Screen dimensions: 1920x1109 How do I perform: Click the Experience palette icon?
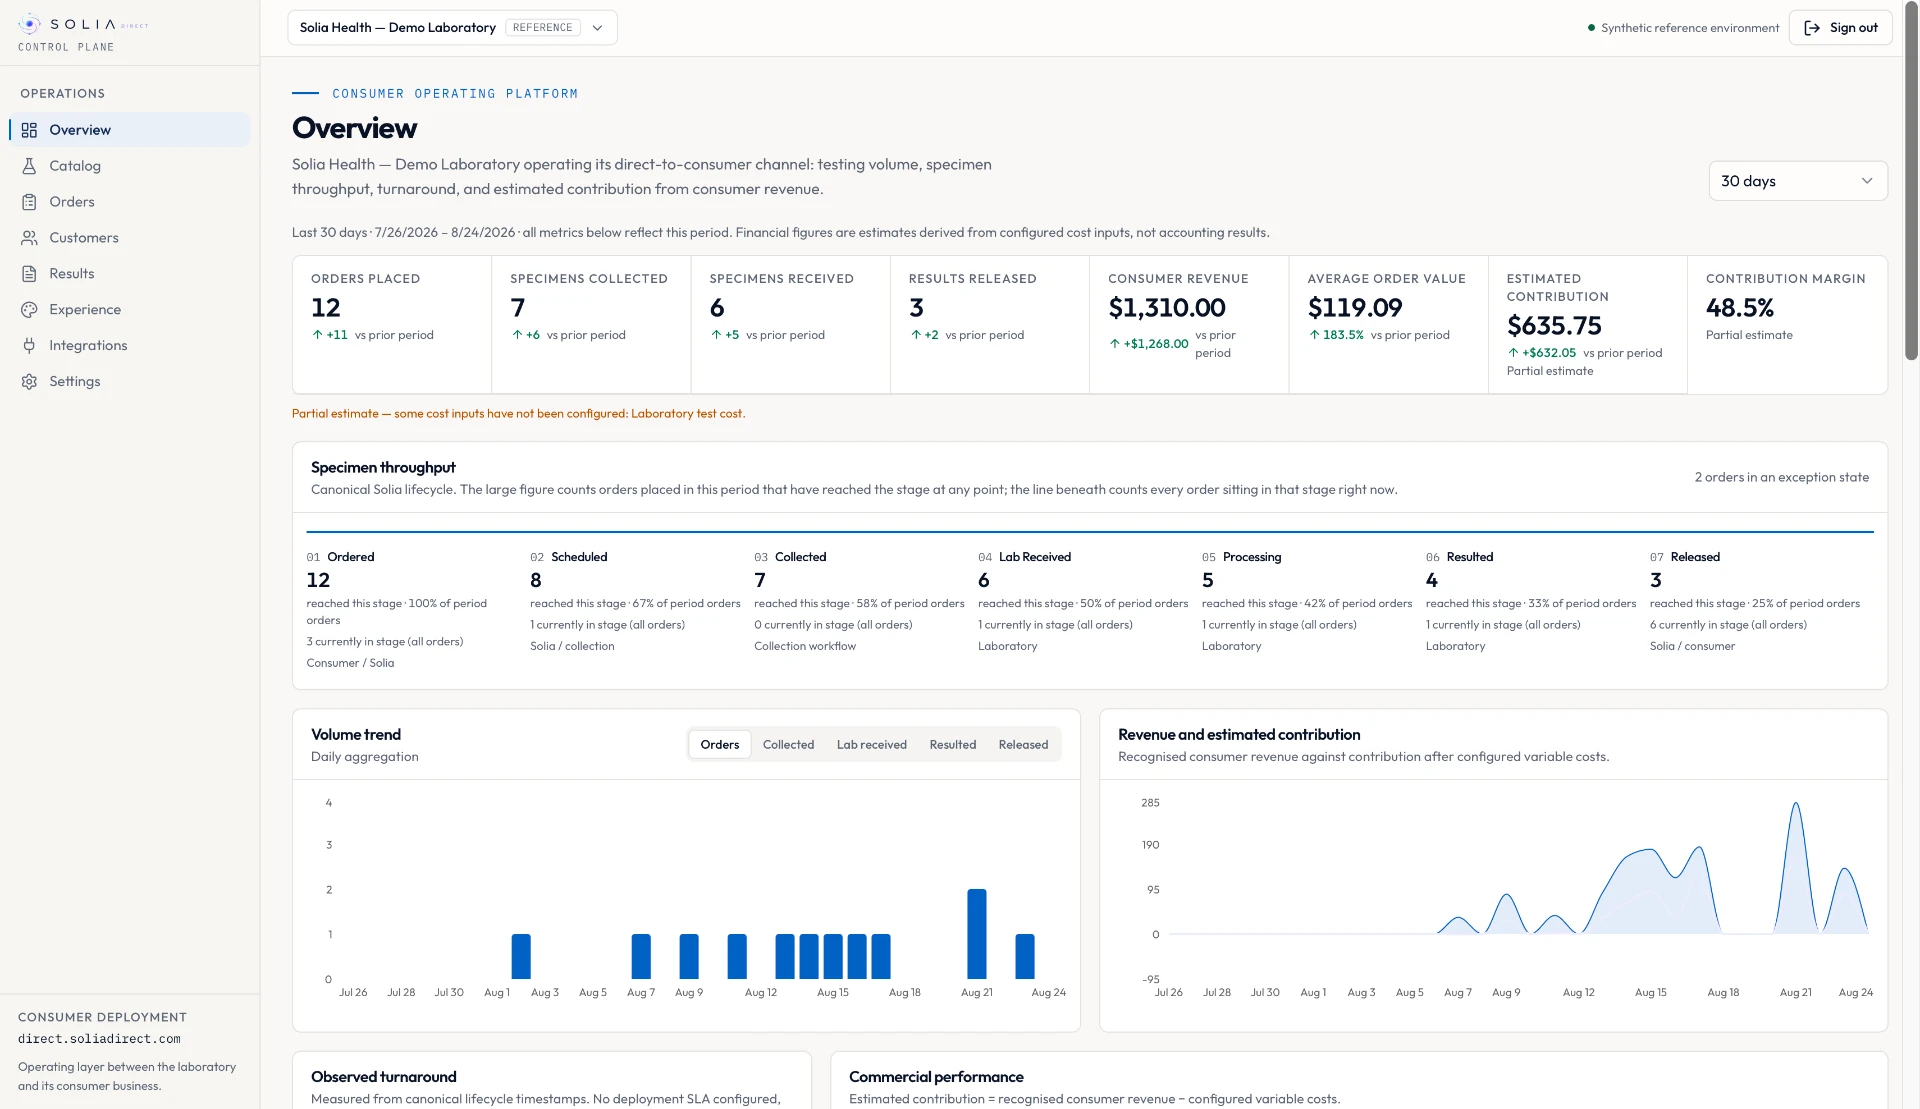29,310
